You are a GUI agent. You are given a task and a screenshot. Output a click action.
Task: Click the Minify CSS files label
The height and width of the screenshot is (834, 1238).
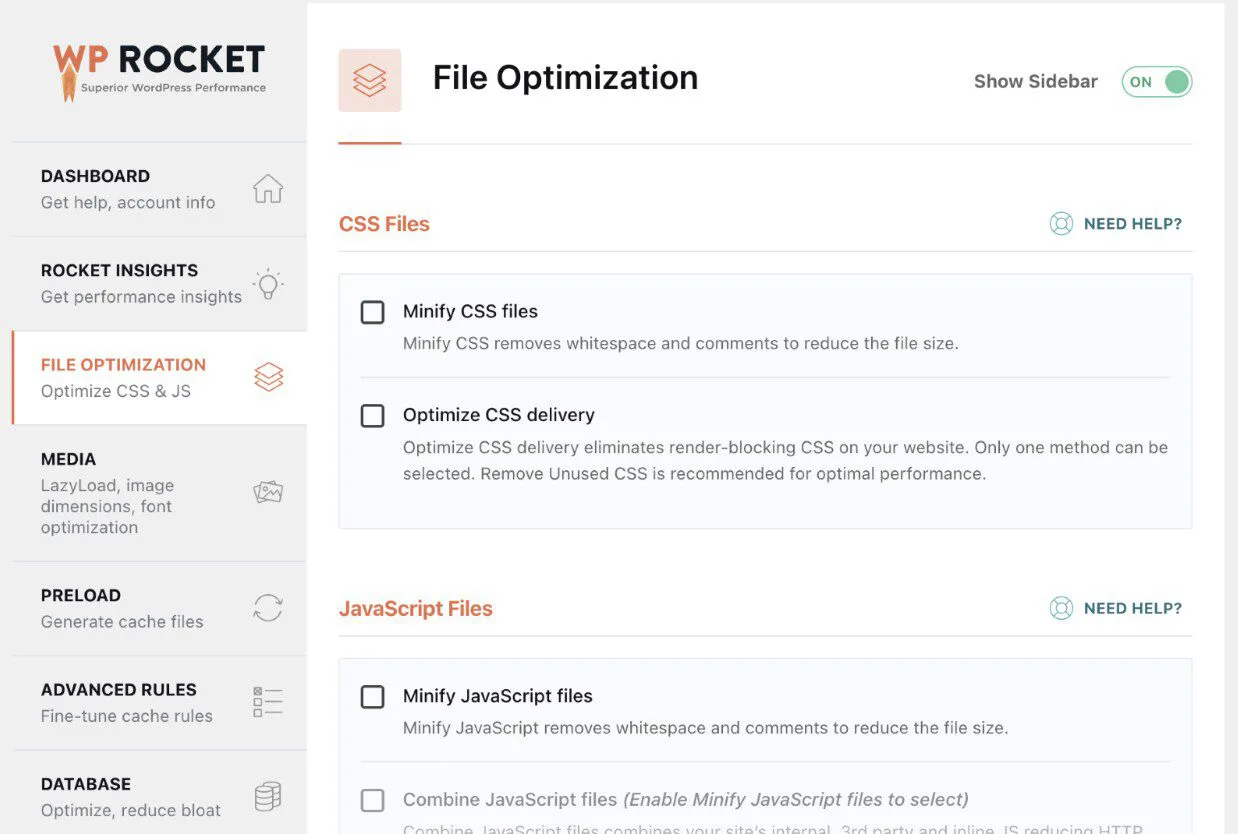tap(470, 311)
